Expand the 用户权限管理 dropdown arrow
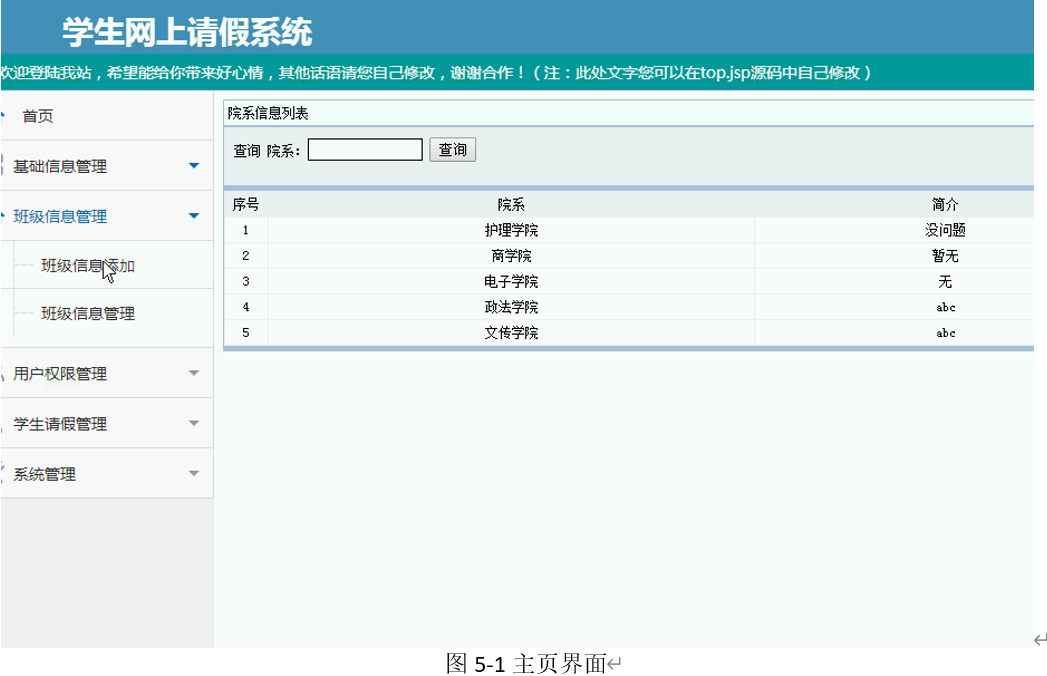The width and height of the screenshot is (1047, 676). click(194, 373)
